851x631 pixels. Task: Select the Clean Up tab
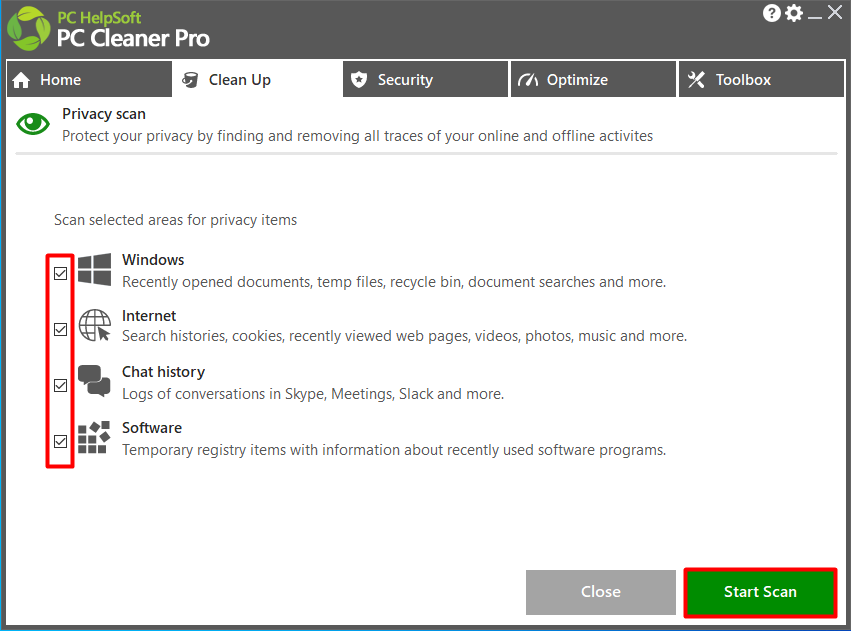pos(257,79)
